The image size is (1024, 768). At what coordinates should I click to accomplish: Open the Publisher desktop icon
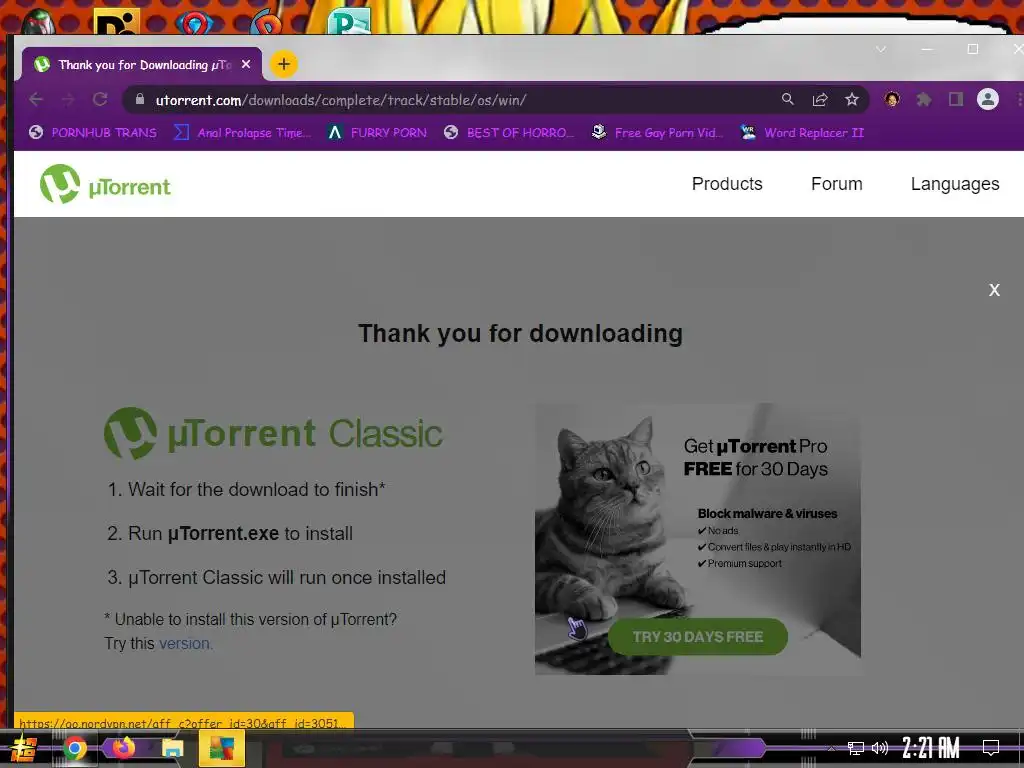pos(349,21)
